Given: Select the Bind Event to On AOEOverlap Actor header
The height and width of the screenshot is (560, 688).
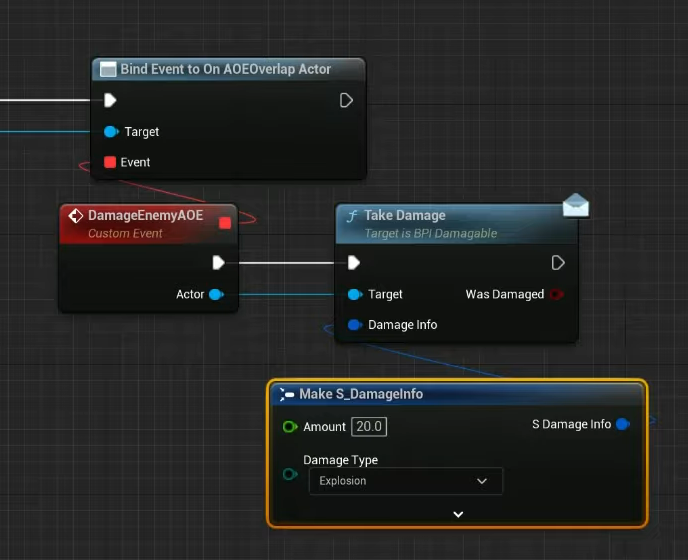Looking at the screenshot, I should pos(225,69).
